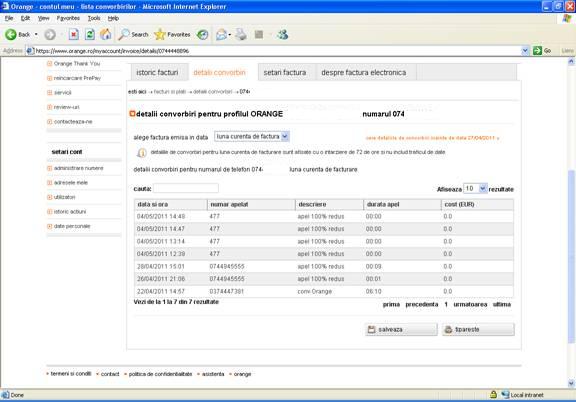Go back with the Back button

pos(18,35)
